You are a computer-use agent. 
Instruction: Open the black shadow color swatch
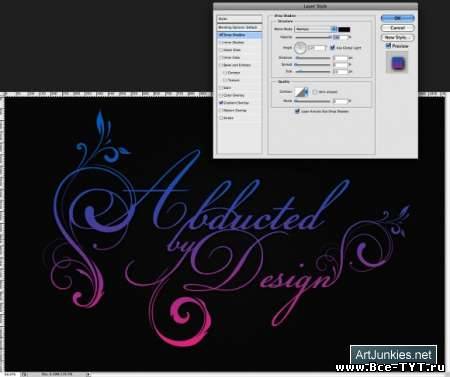click(344, 29)
